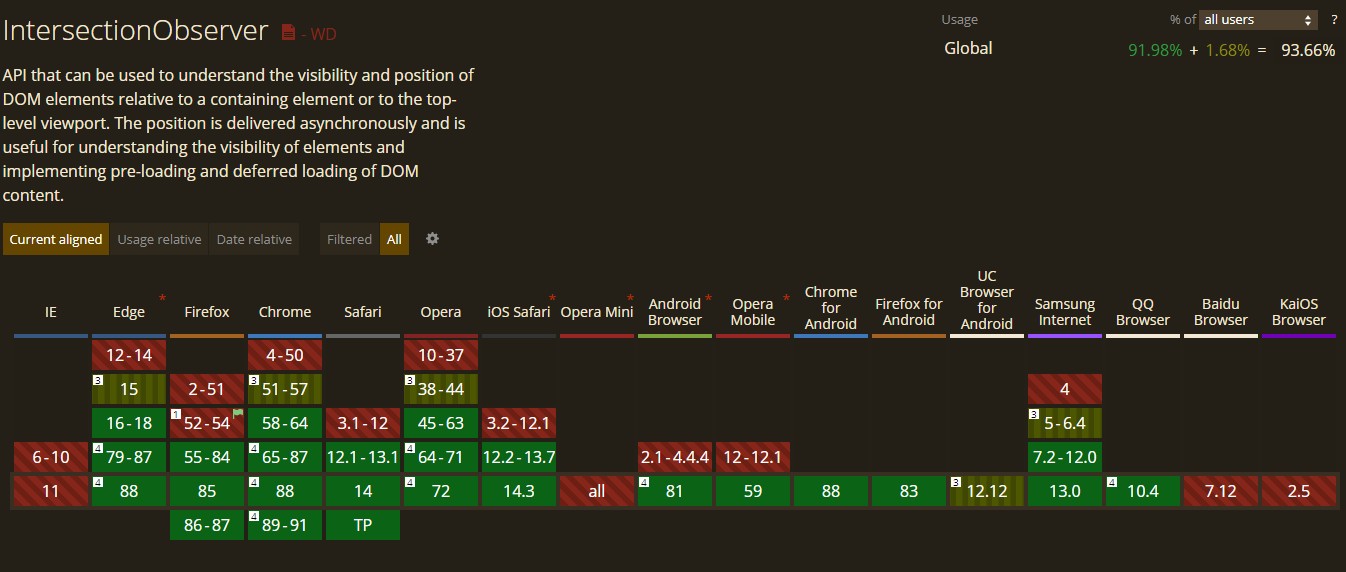The width and height of the screenshot is (1346, 572).
Task: Click the Android Browser 81 cell
Action: click(x=675, y=491)
